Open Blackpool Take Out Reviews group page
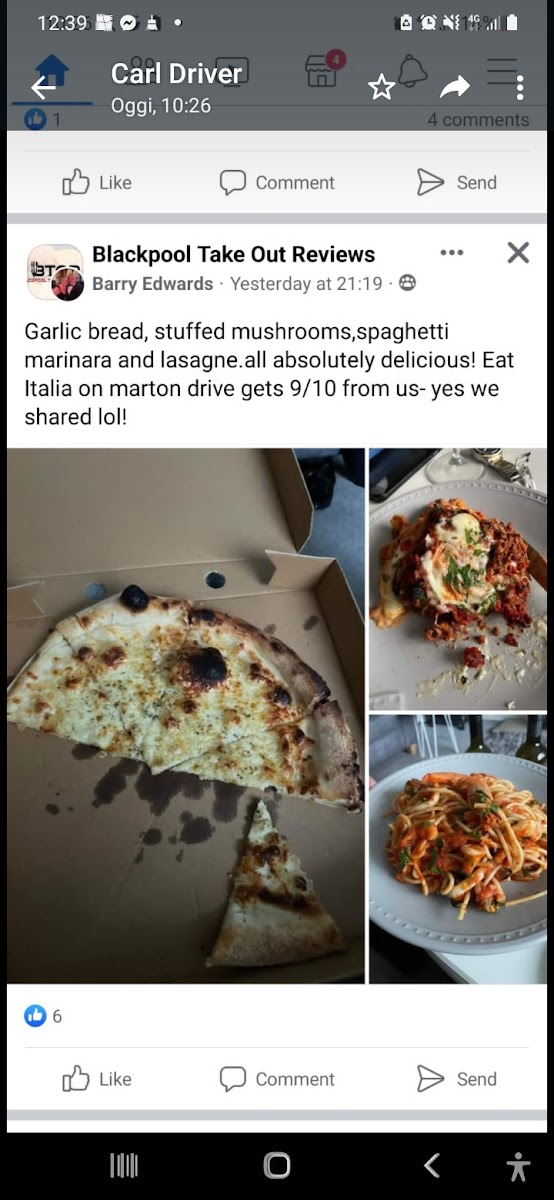Viewport: 554px width, 1200px height. tap(233, 254)
